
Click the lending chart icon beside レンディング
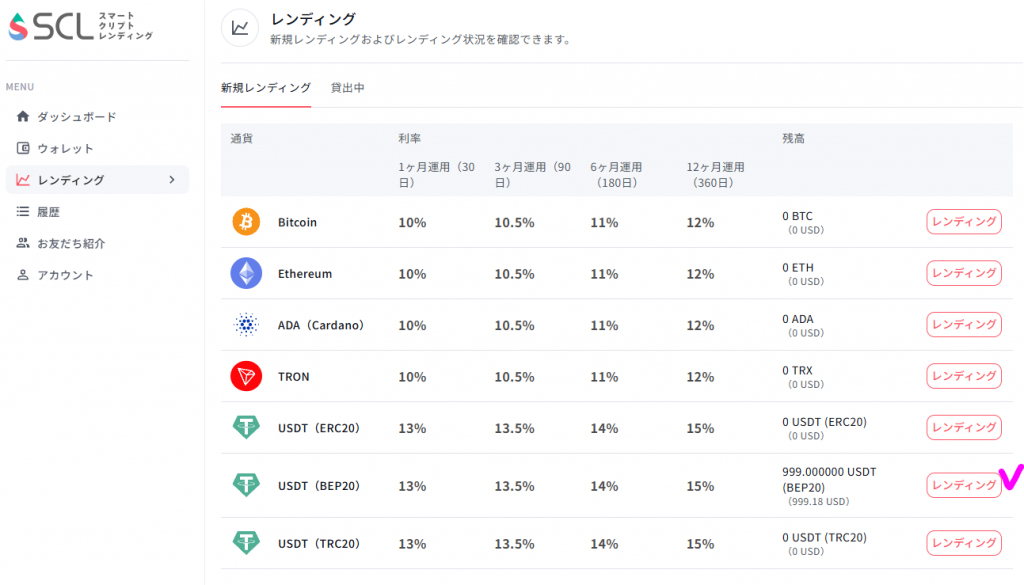23,180
